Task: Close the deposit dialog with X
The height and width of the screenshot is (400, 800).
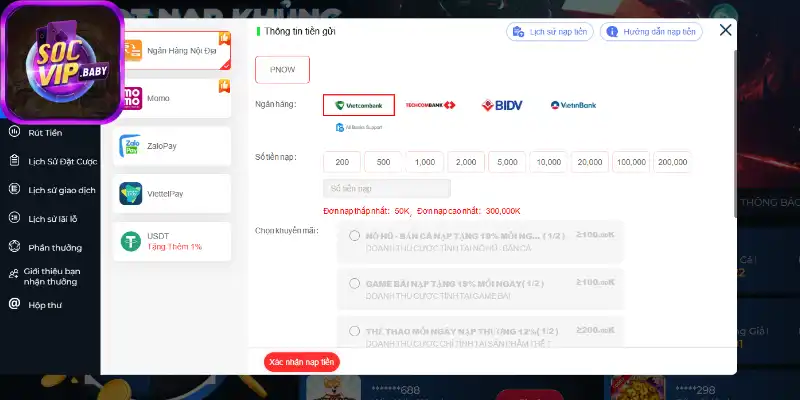Action: [x=726, y=30]
